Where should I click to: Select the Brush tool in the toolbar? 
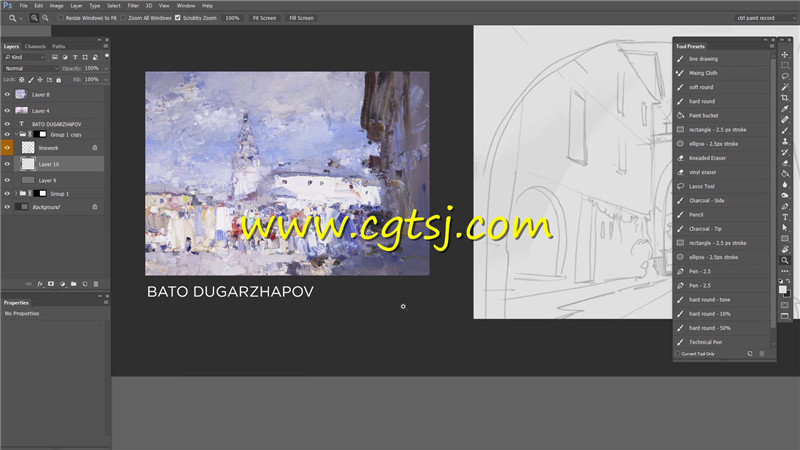(785, 131)
